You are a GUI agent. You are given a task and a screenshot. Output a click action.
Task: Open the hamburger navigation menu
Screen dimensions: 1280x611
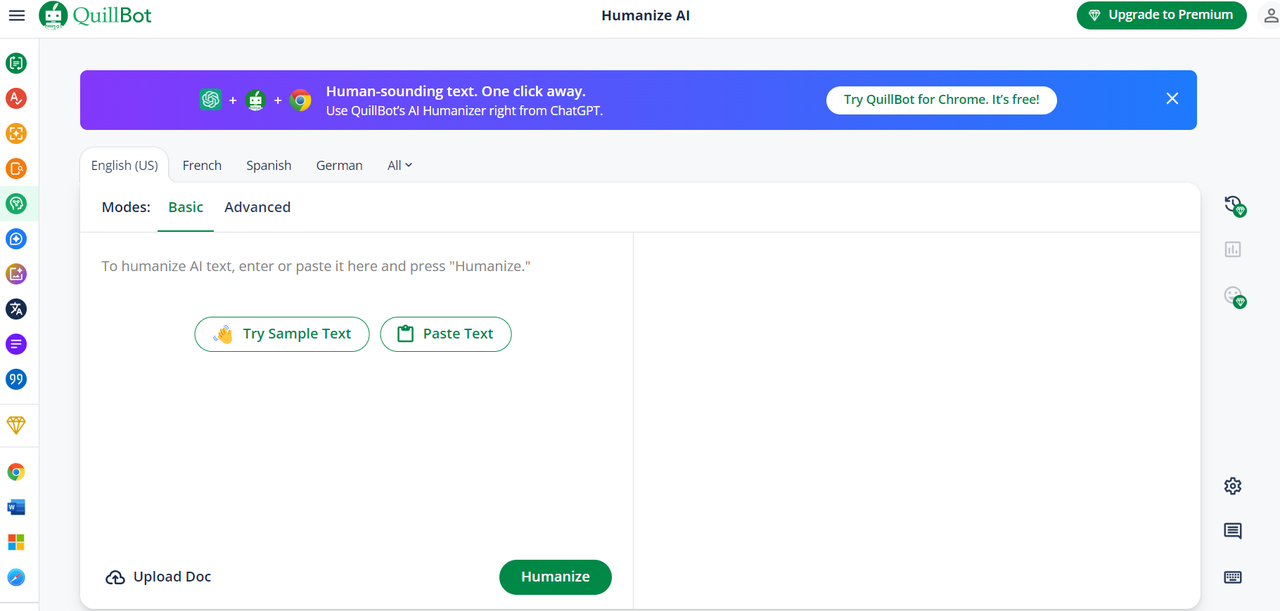16,16
